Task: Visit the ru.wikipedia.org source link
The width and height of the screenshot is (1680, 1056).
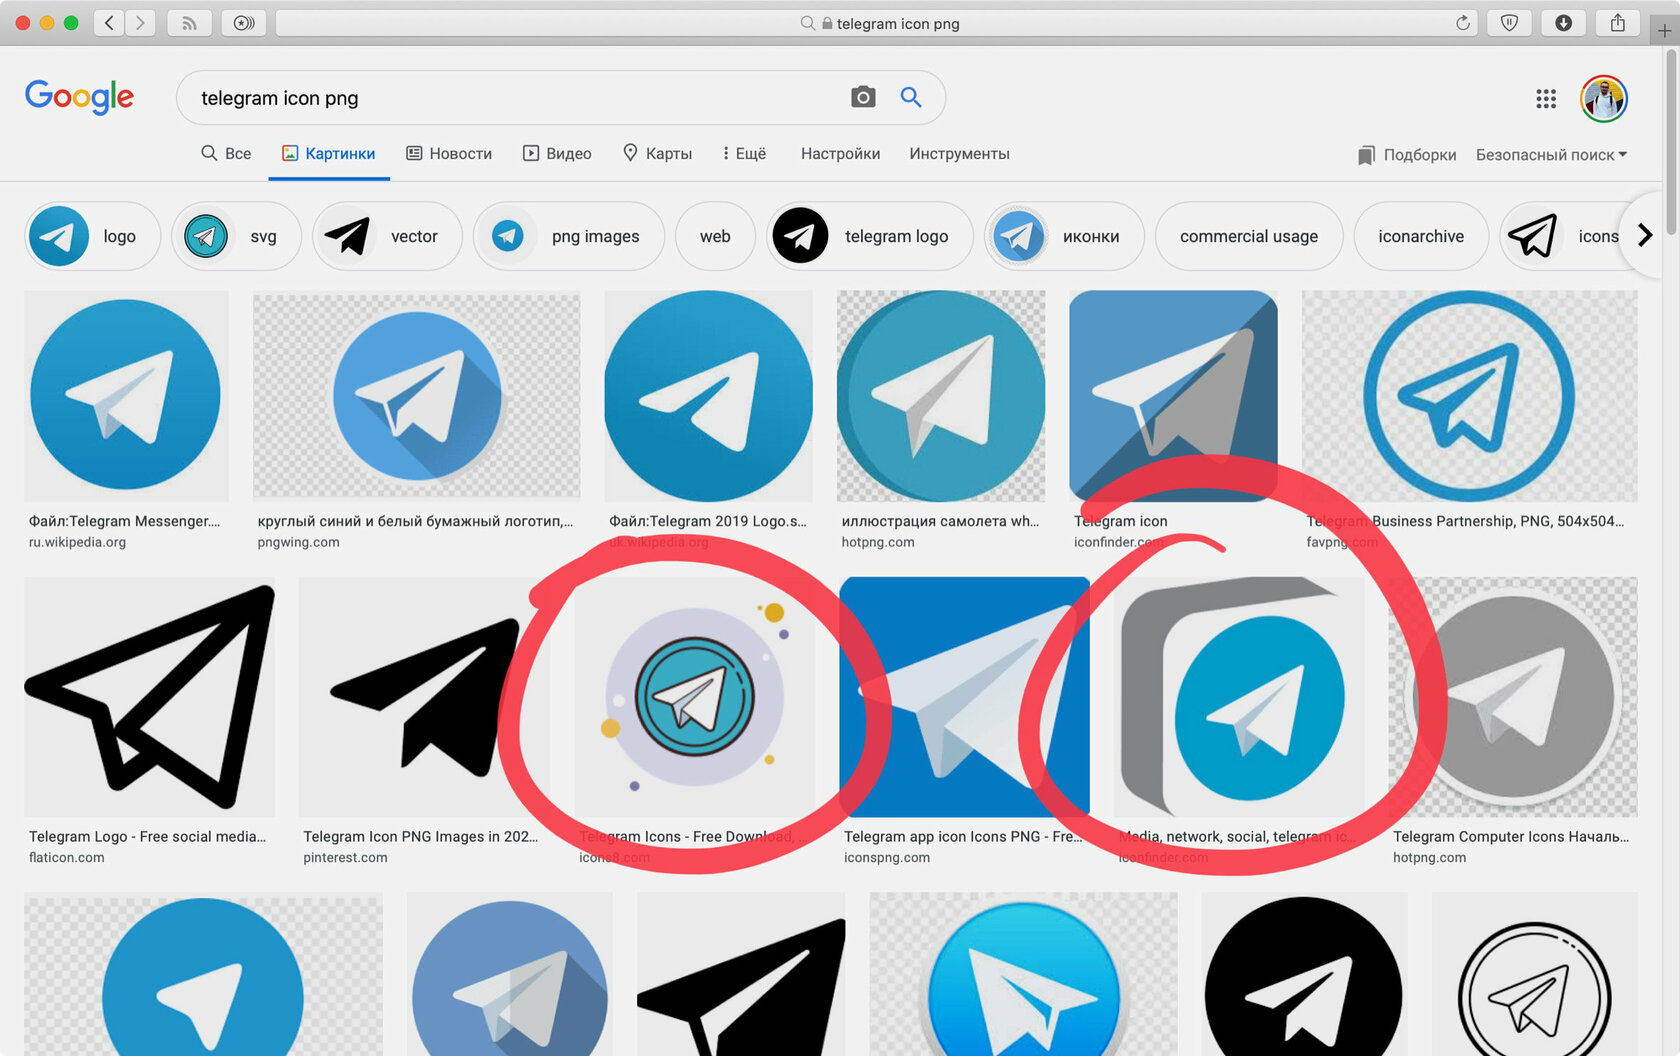Action: pyautogui.click(x=77, y=543)
